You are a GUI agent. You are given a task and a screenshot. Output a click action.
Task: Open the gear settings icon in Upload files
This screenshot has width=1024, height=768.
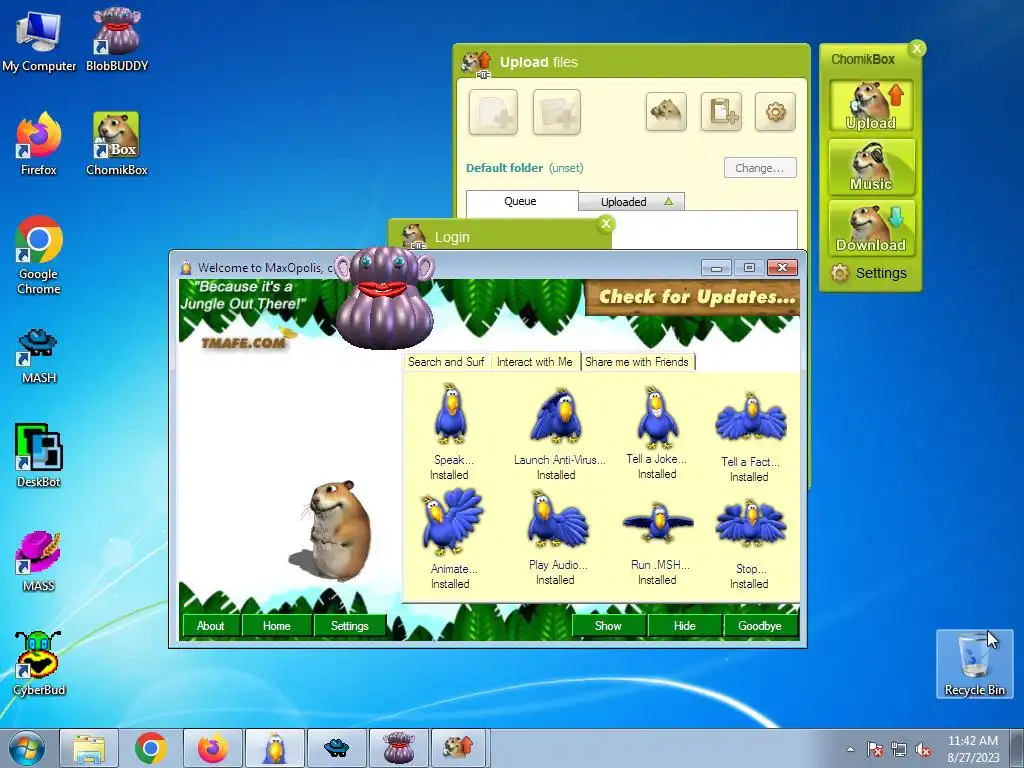(x=775, y=112)
